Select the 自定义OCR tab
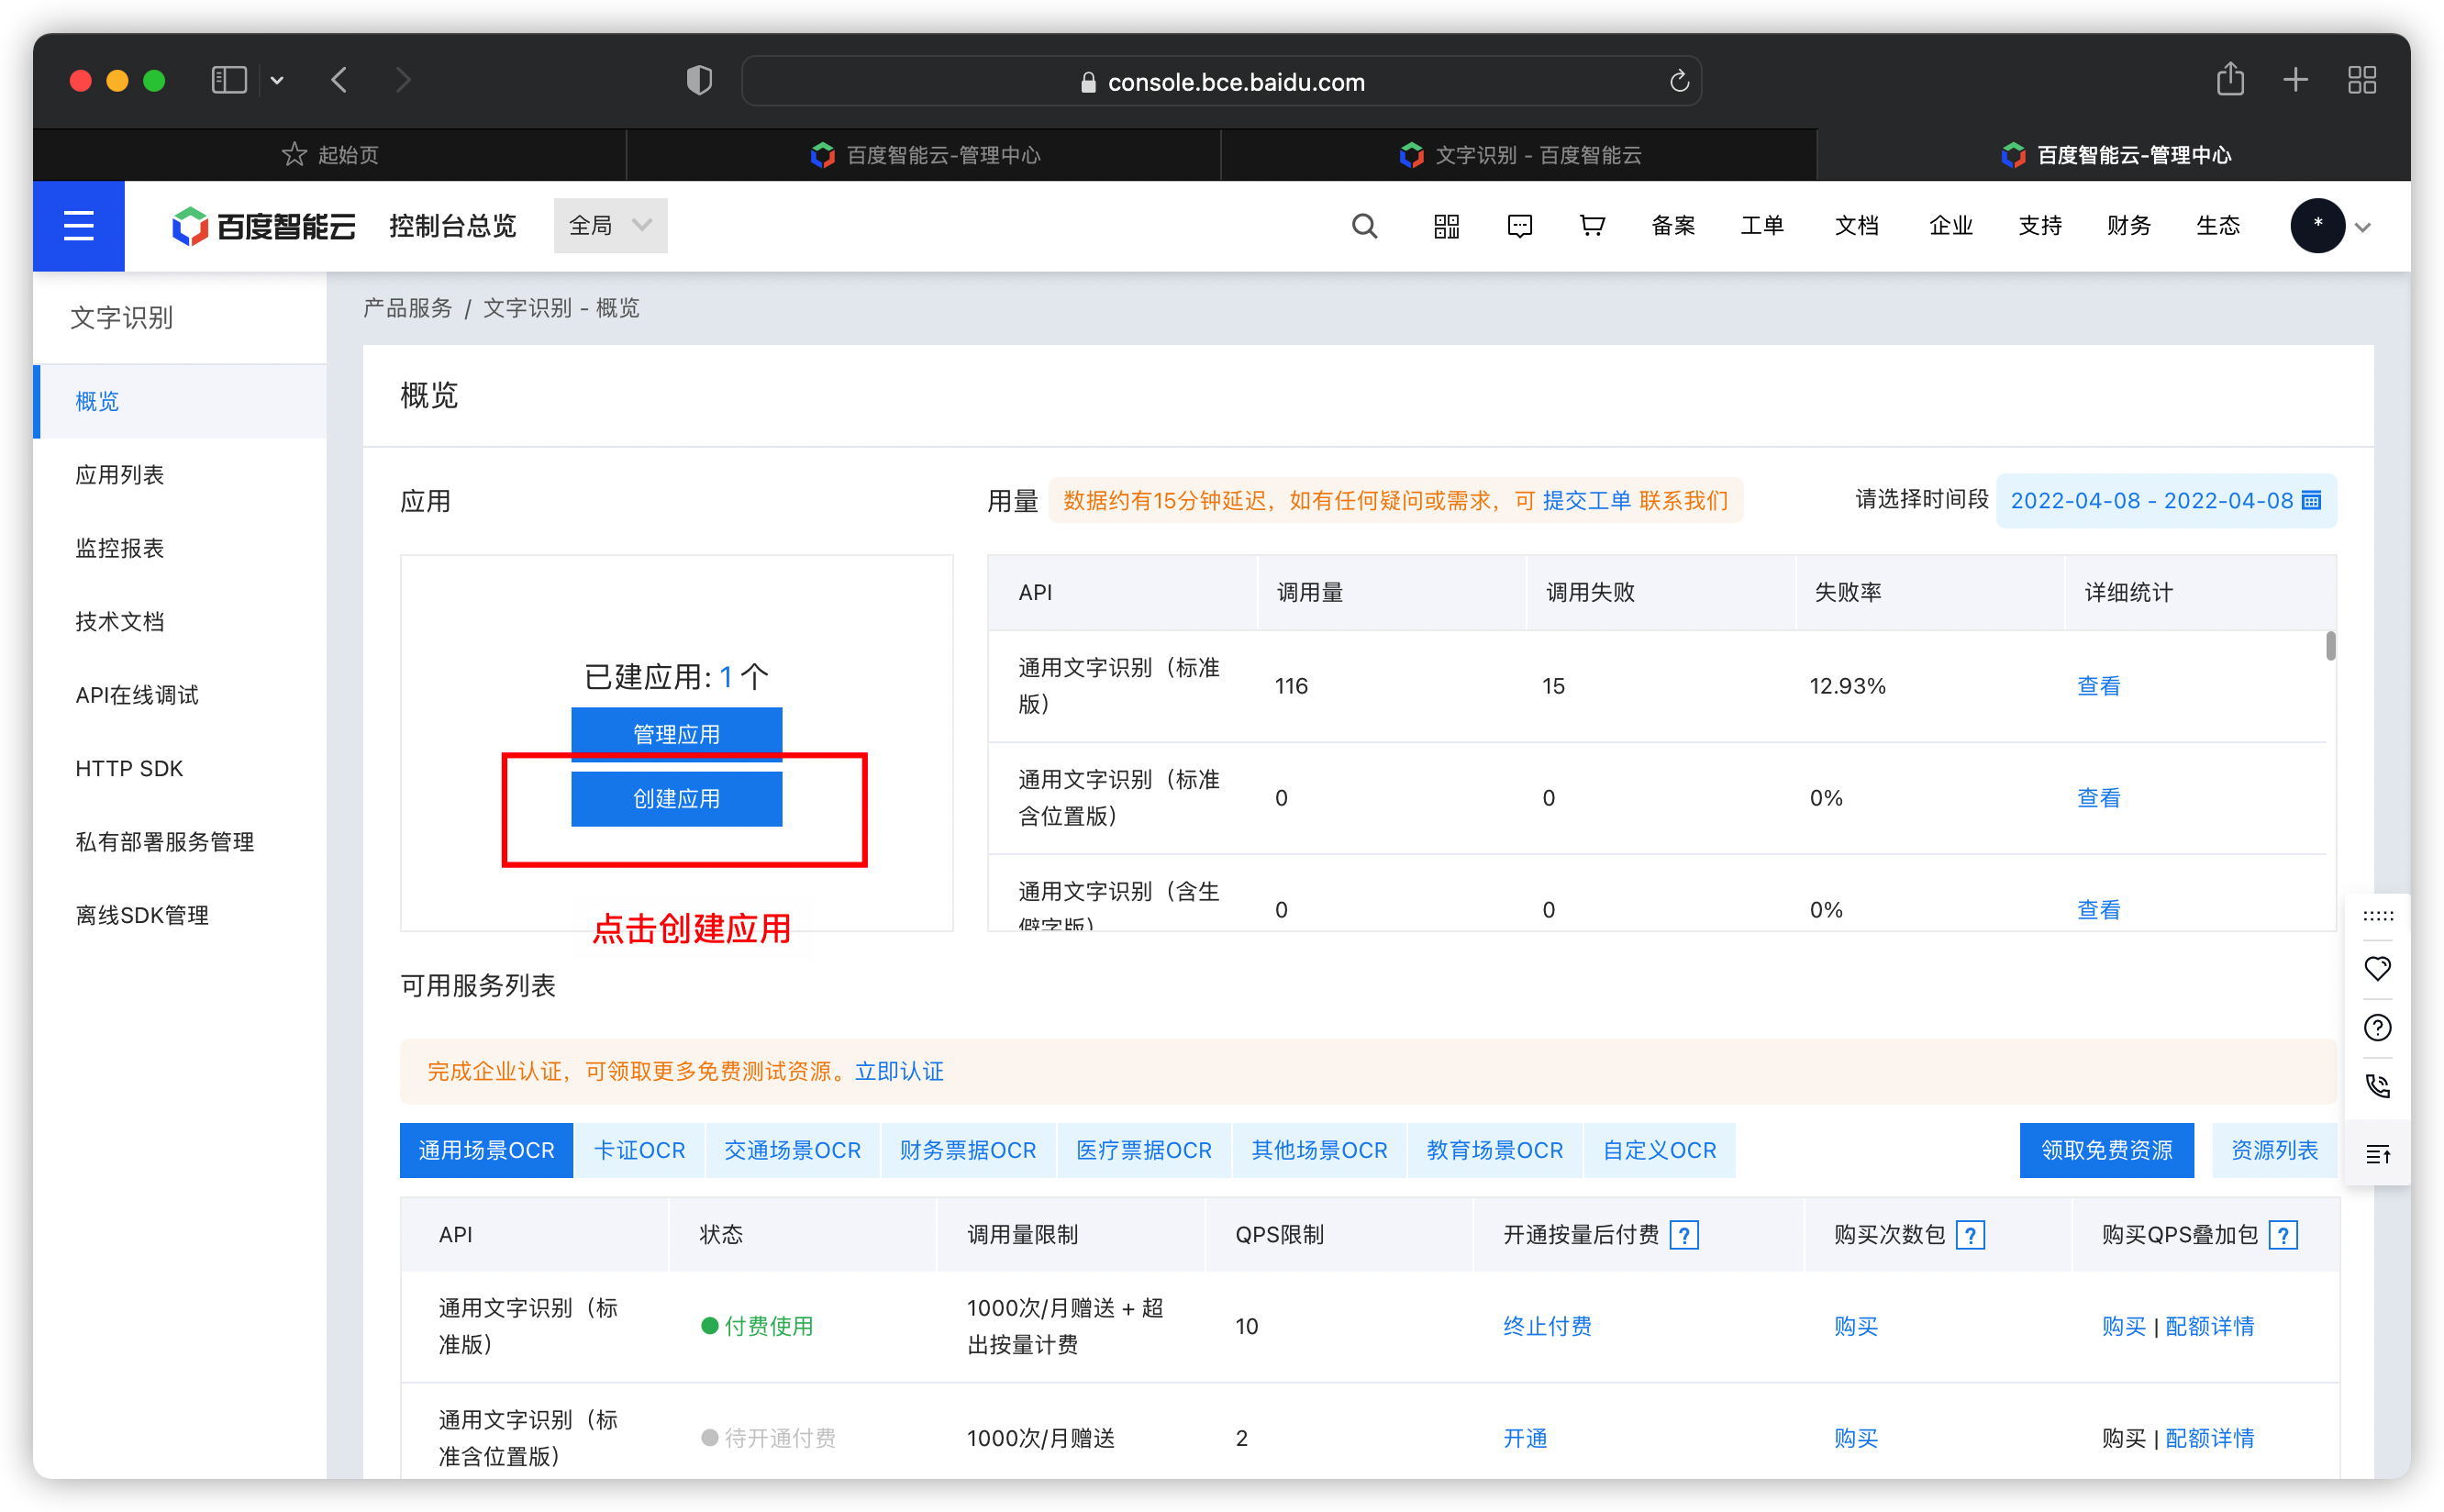The height and width of the screenshot is (1512, 2444). click(x=1659, y=1151)
